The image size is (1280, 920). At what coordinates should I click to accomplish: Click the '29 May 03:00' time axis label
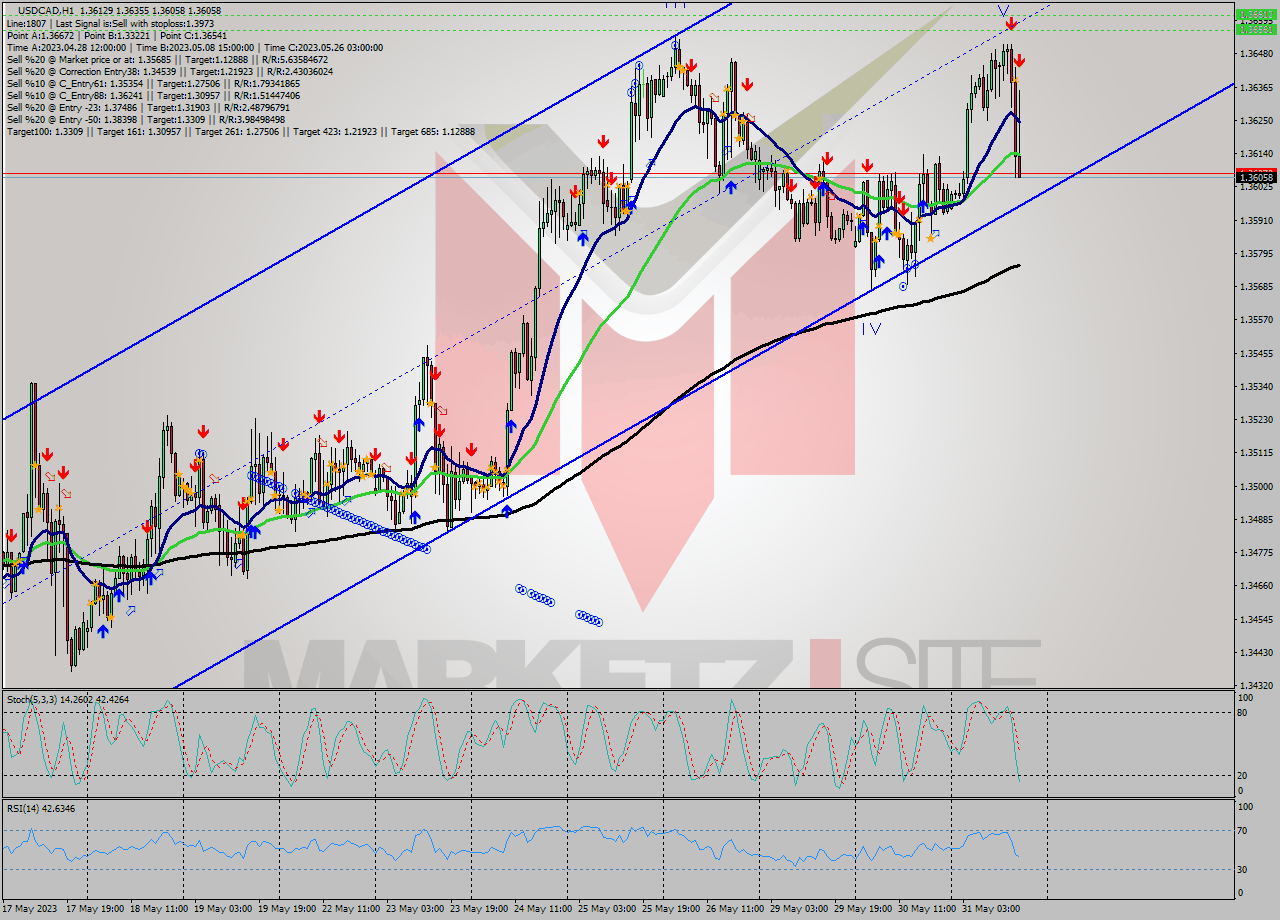pyautogui.click(x=800, y=909)
